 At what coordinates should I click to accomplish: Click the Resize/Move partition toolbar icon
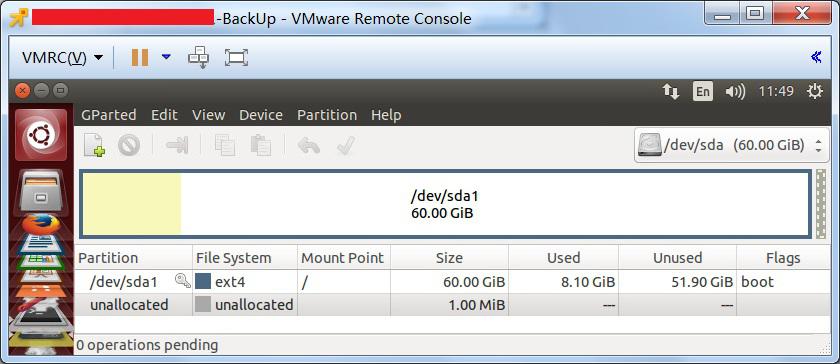[x=177, y=145]
